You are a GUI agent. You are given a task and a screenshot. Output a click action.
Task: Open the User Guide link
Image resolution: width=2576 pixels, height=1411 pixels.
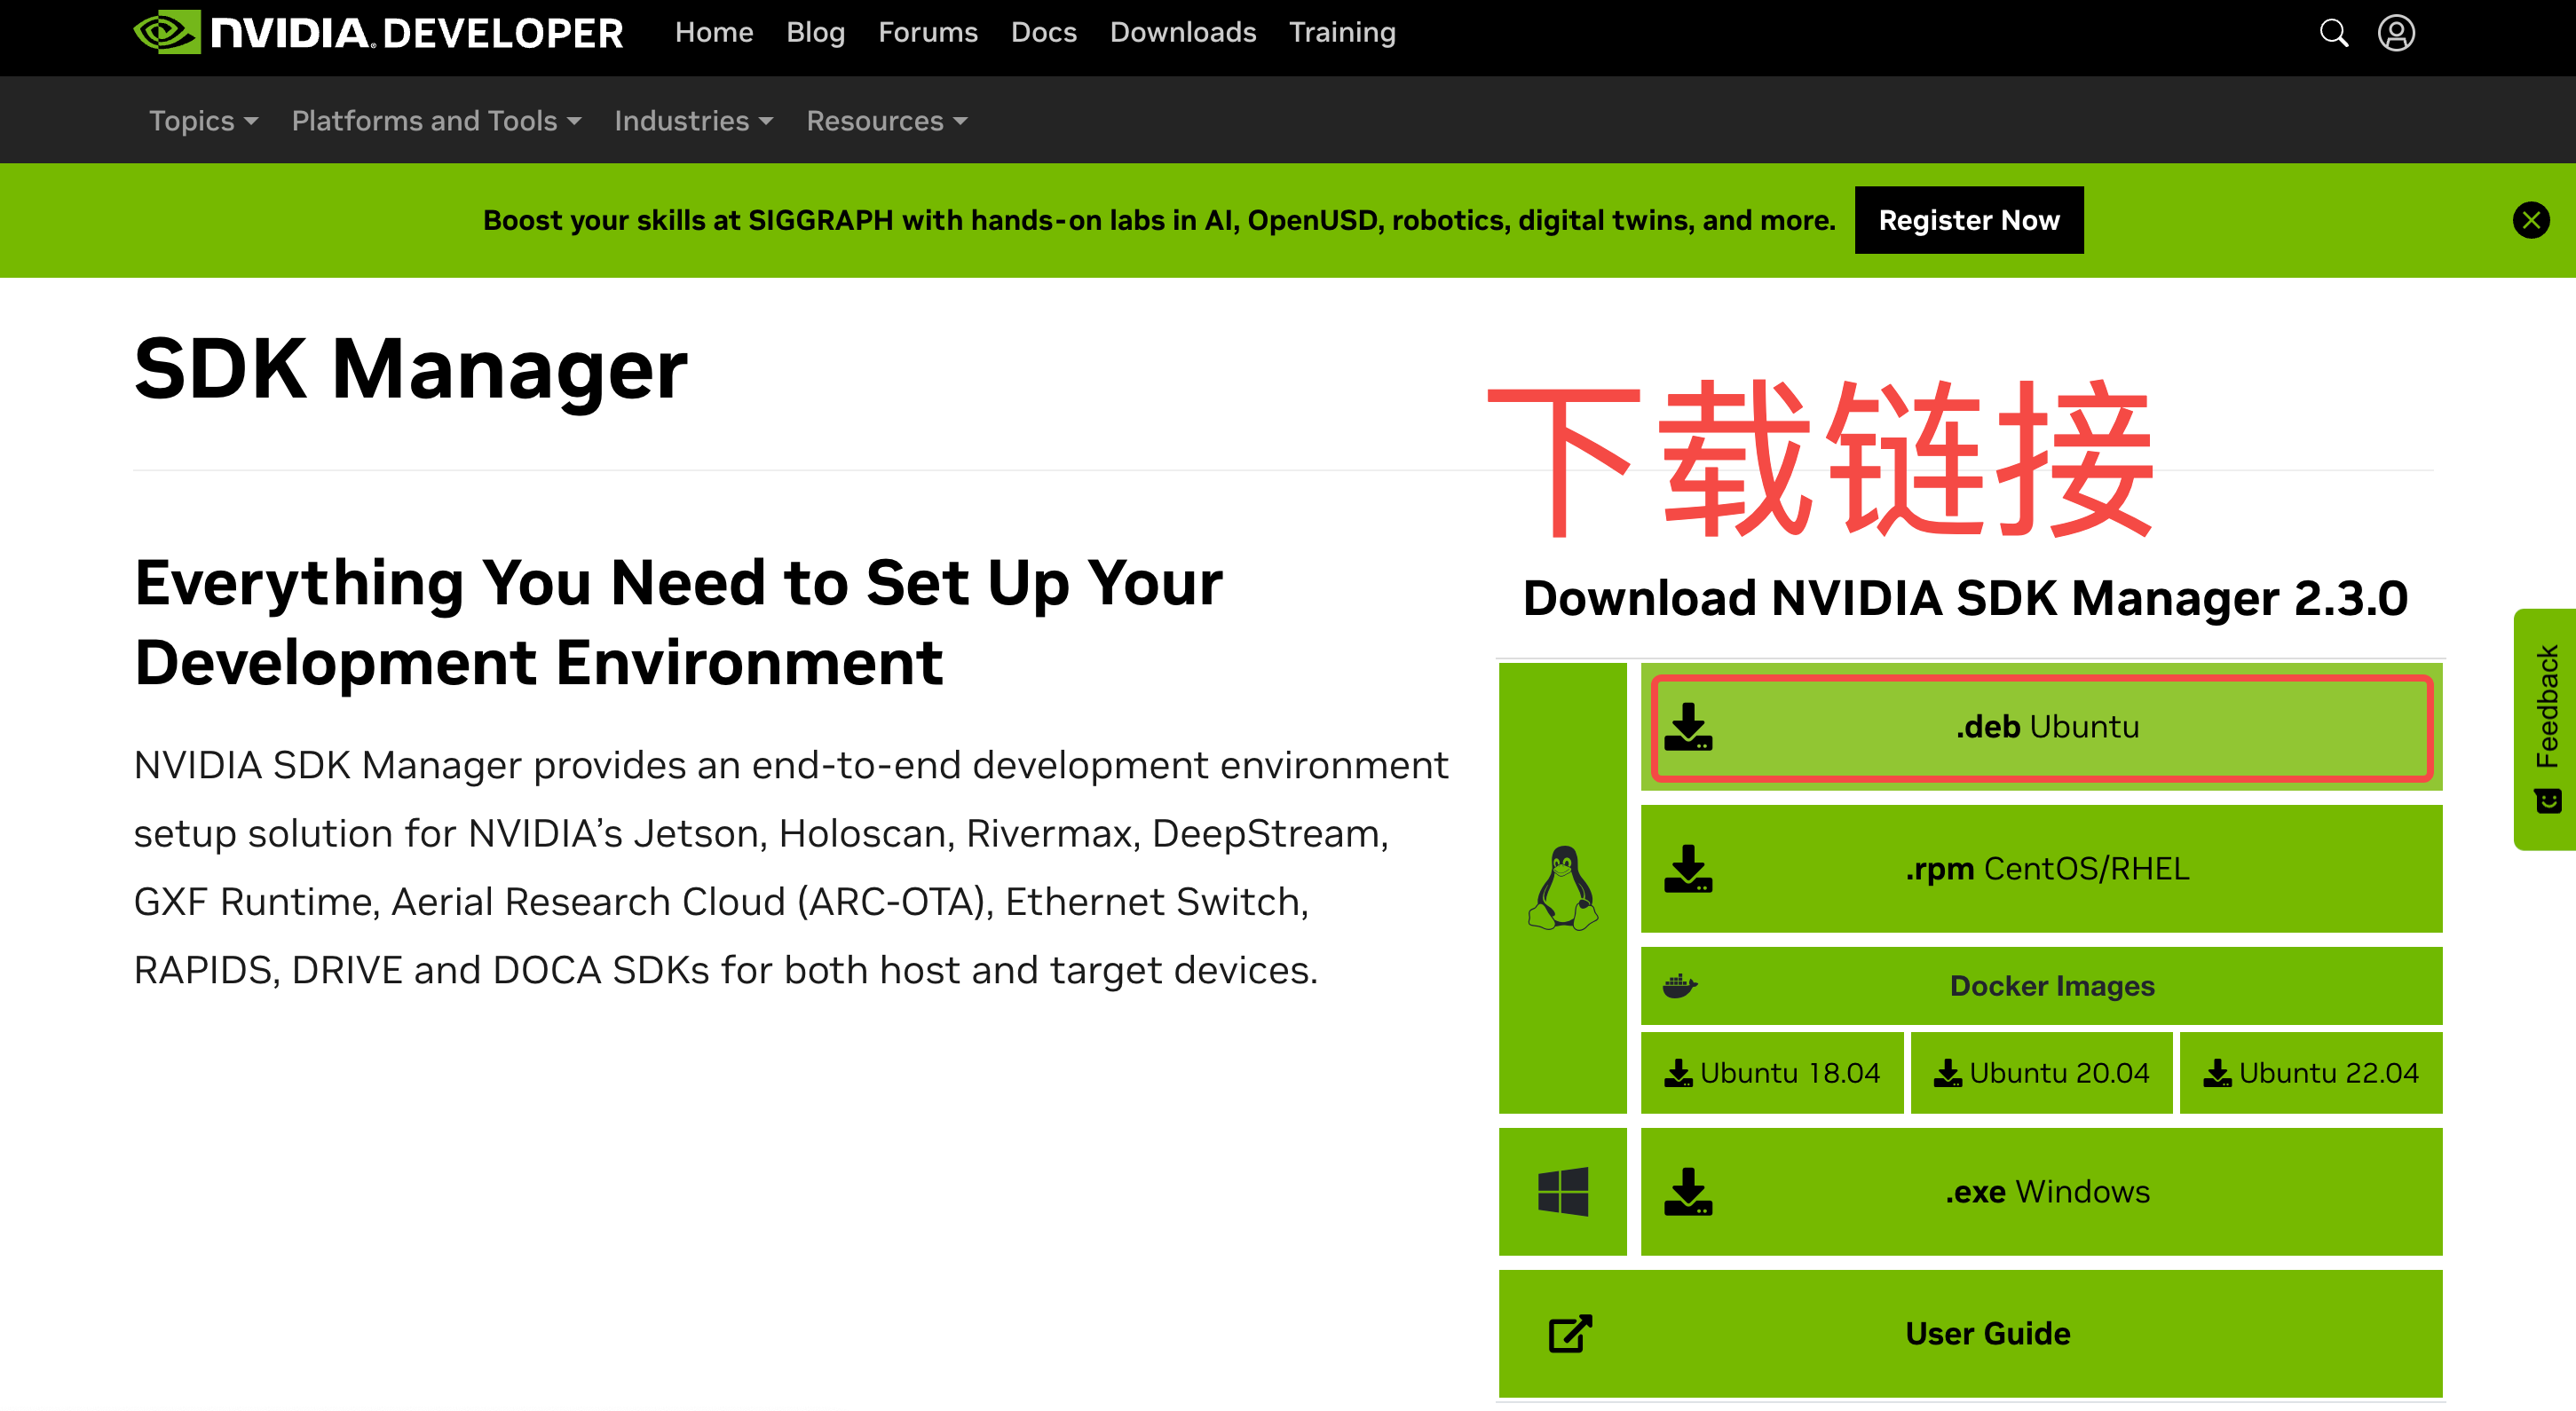(x=1970, y=1334)
